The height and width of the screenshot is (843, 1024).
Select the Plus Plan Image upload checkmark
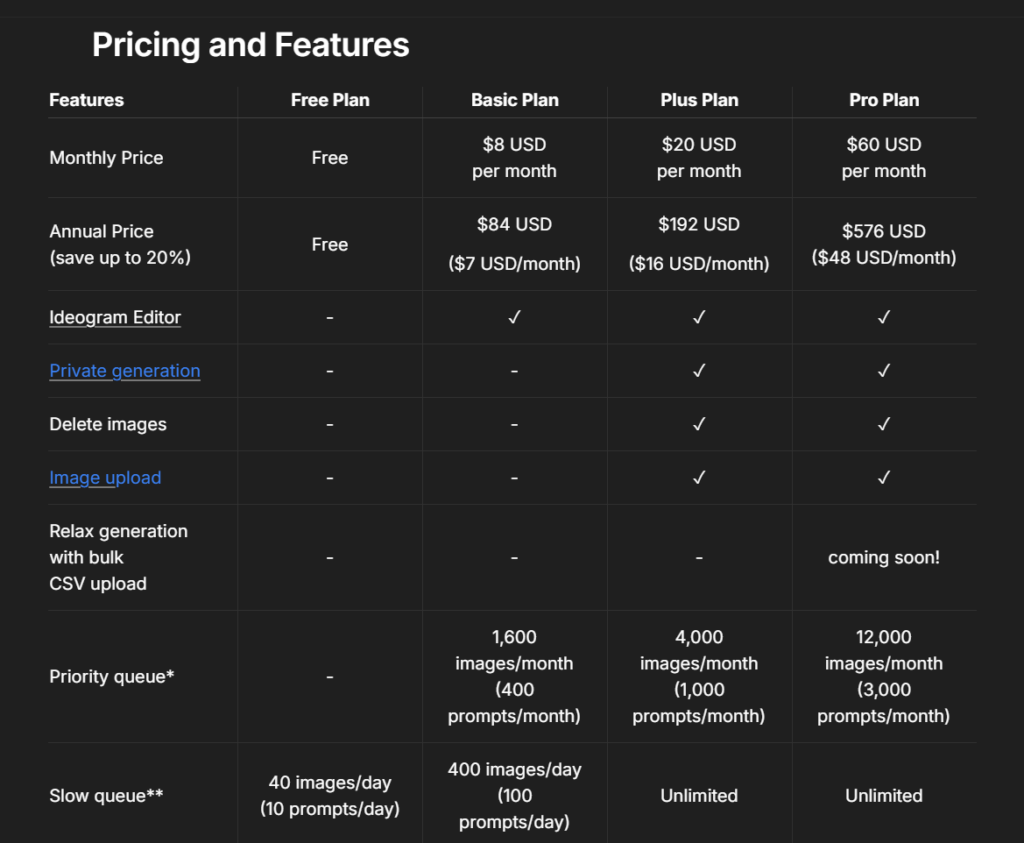(699, 477)
